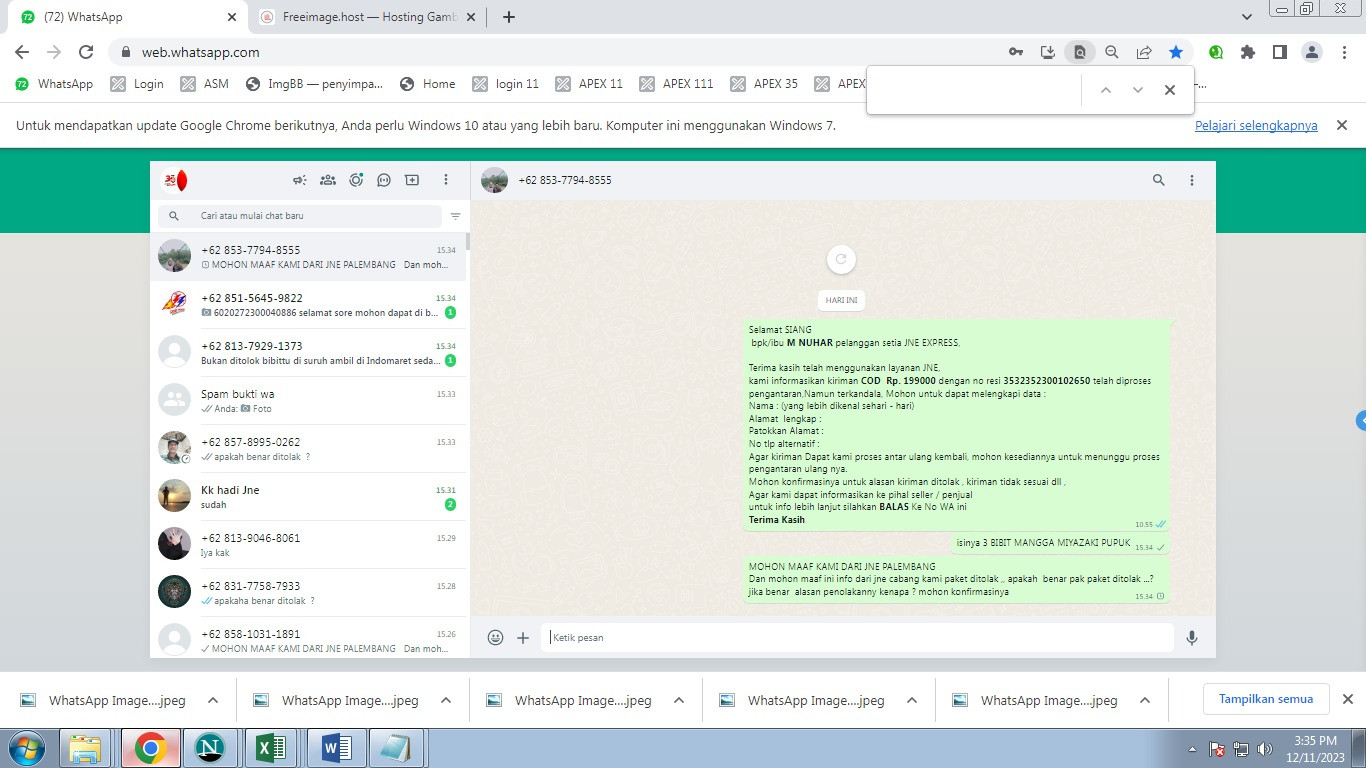The image size is (1366, 768).
Task: Go to previous find-in-page result
Action: tap(1105, 90)
